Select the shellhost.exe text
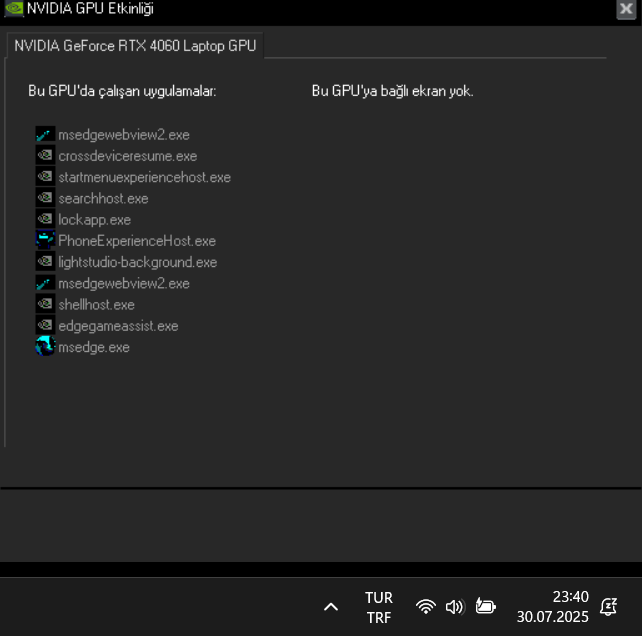 click(96, 305)
